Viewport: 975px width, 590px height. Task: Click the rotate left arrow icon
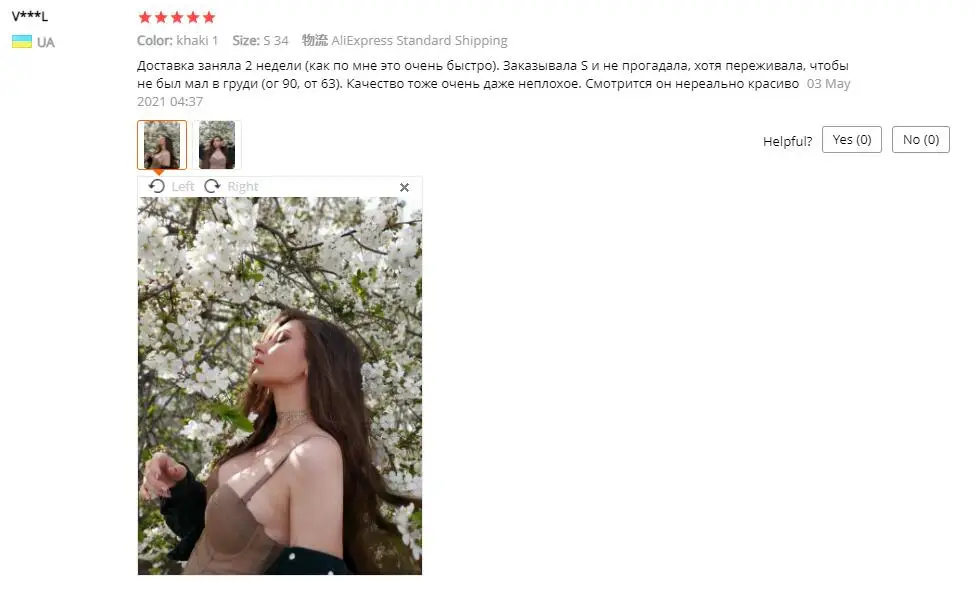[x=157, y=187]
